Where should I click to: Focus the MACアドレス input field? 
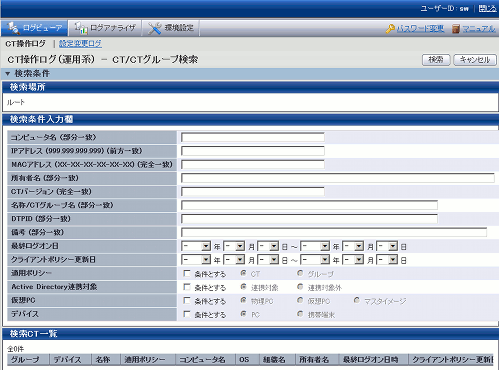click(253, 164)
